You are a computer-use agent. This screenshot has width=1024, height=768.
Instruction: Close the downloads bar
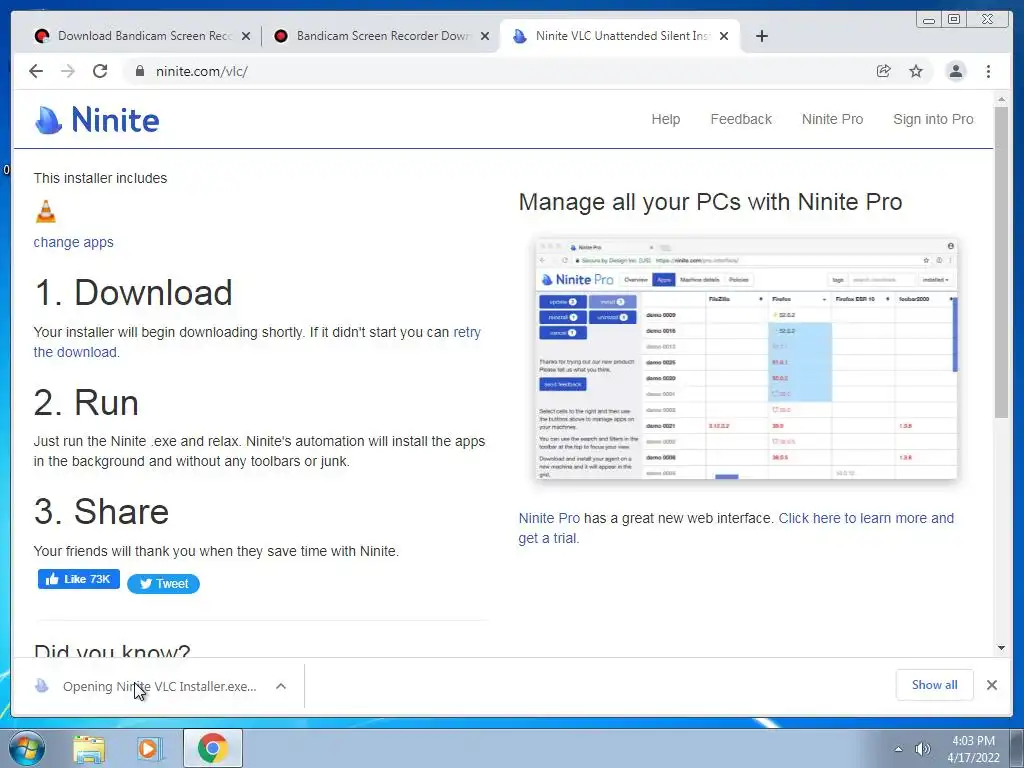pyautogui.click(x=992, y=685)
